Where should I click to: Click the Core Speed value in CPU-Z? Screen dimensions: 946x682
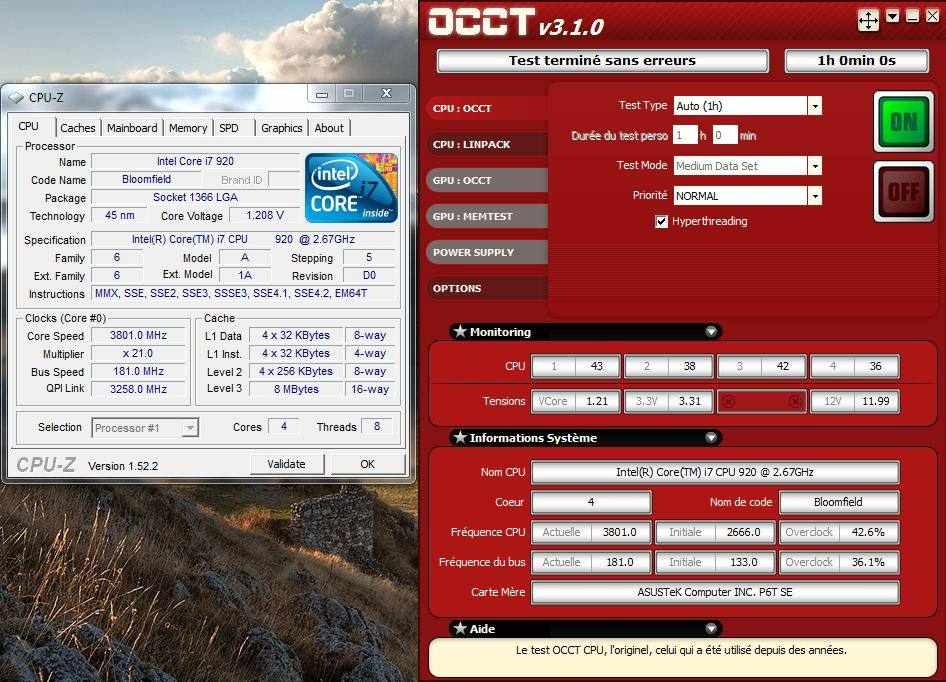138,336
